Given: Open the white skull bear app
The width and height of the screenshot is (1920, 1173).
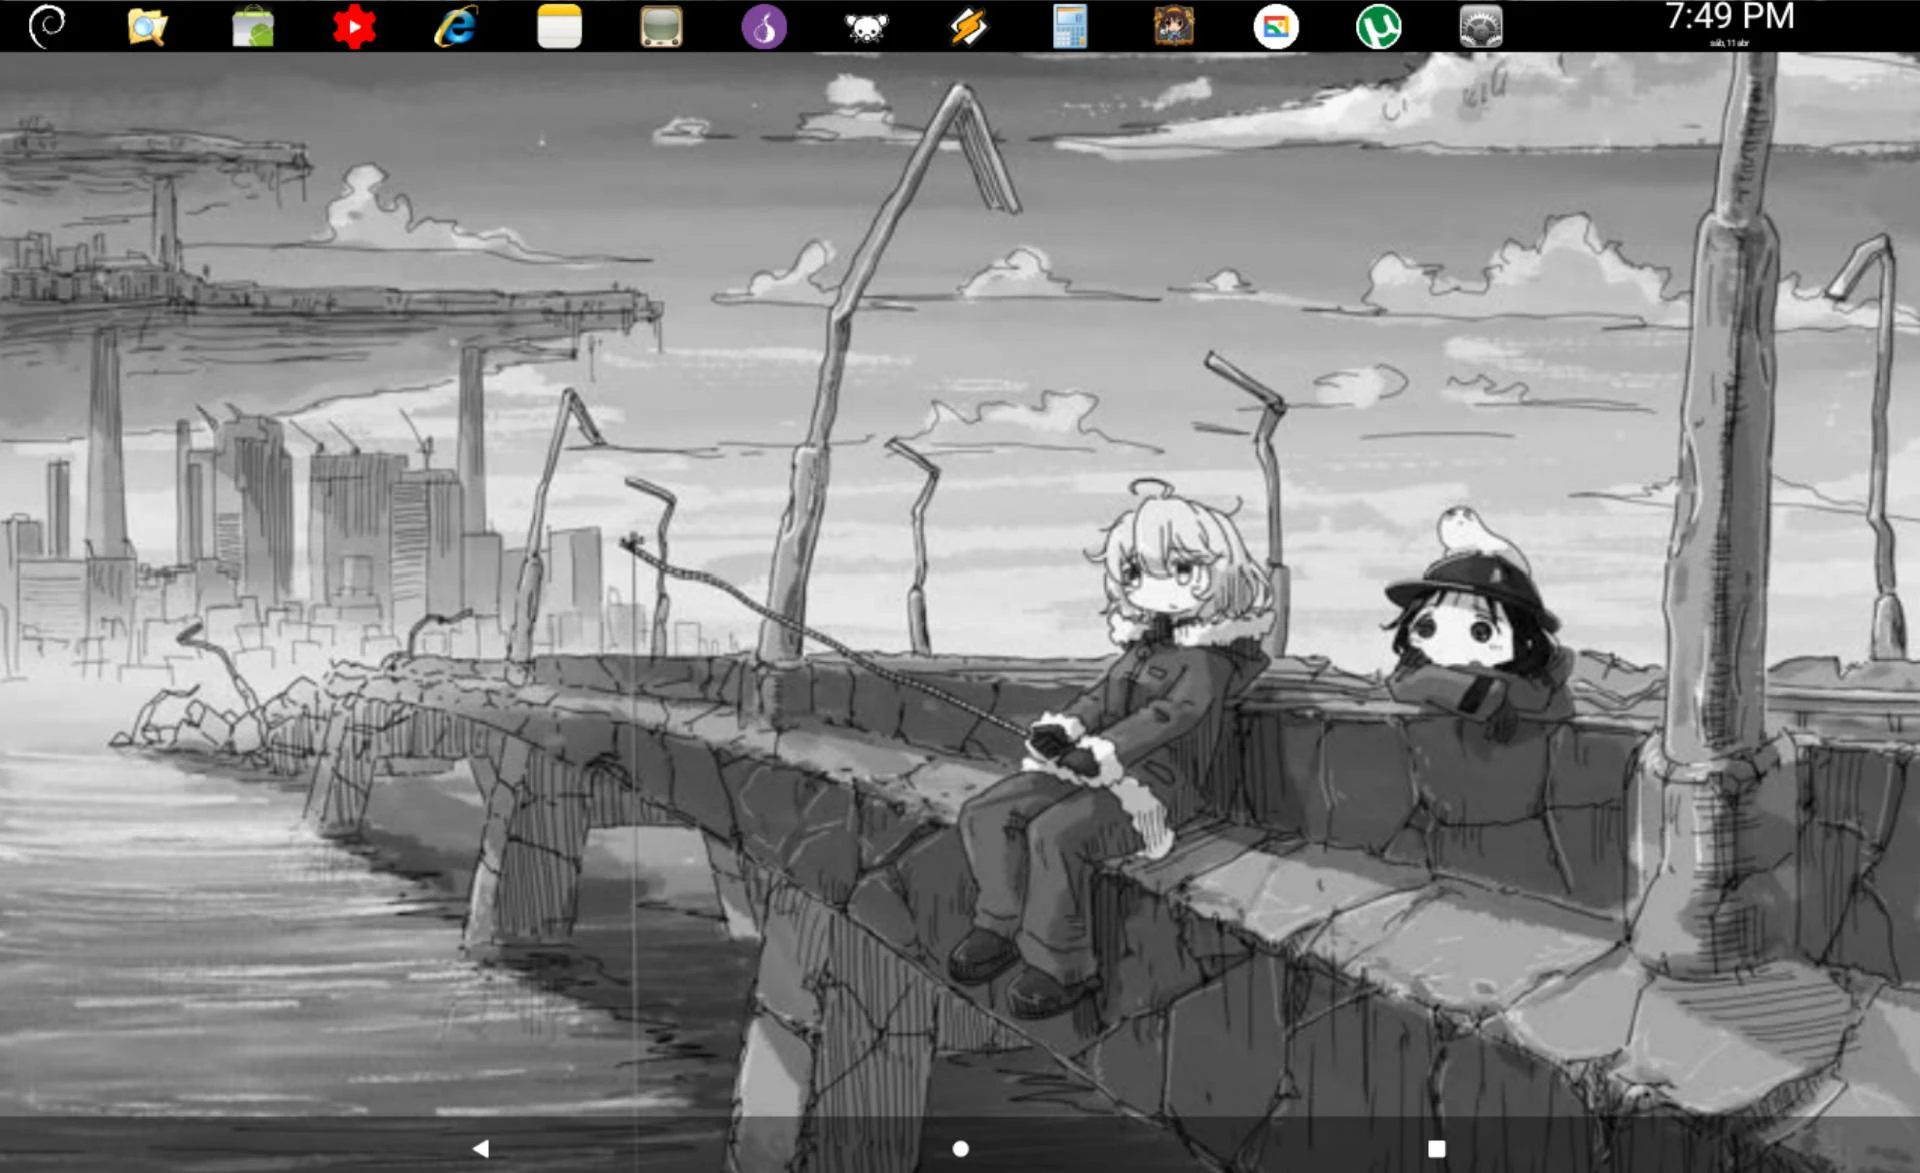Looking at the screenshot, I should click(866, 26).
